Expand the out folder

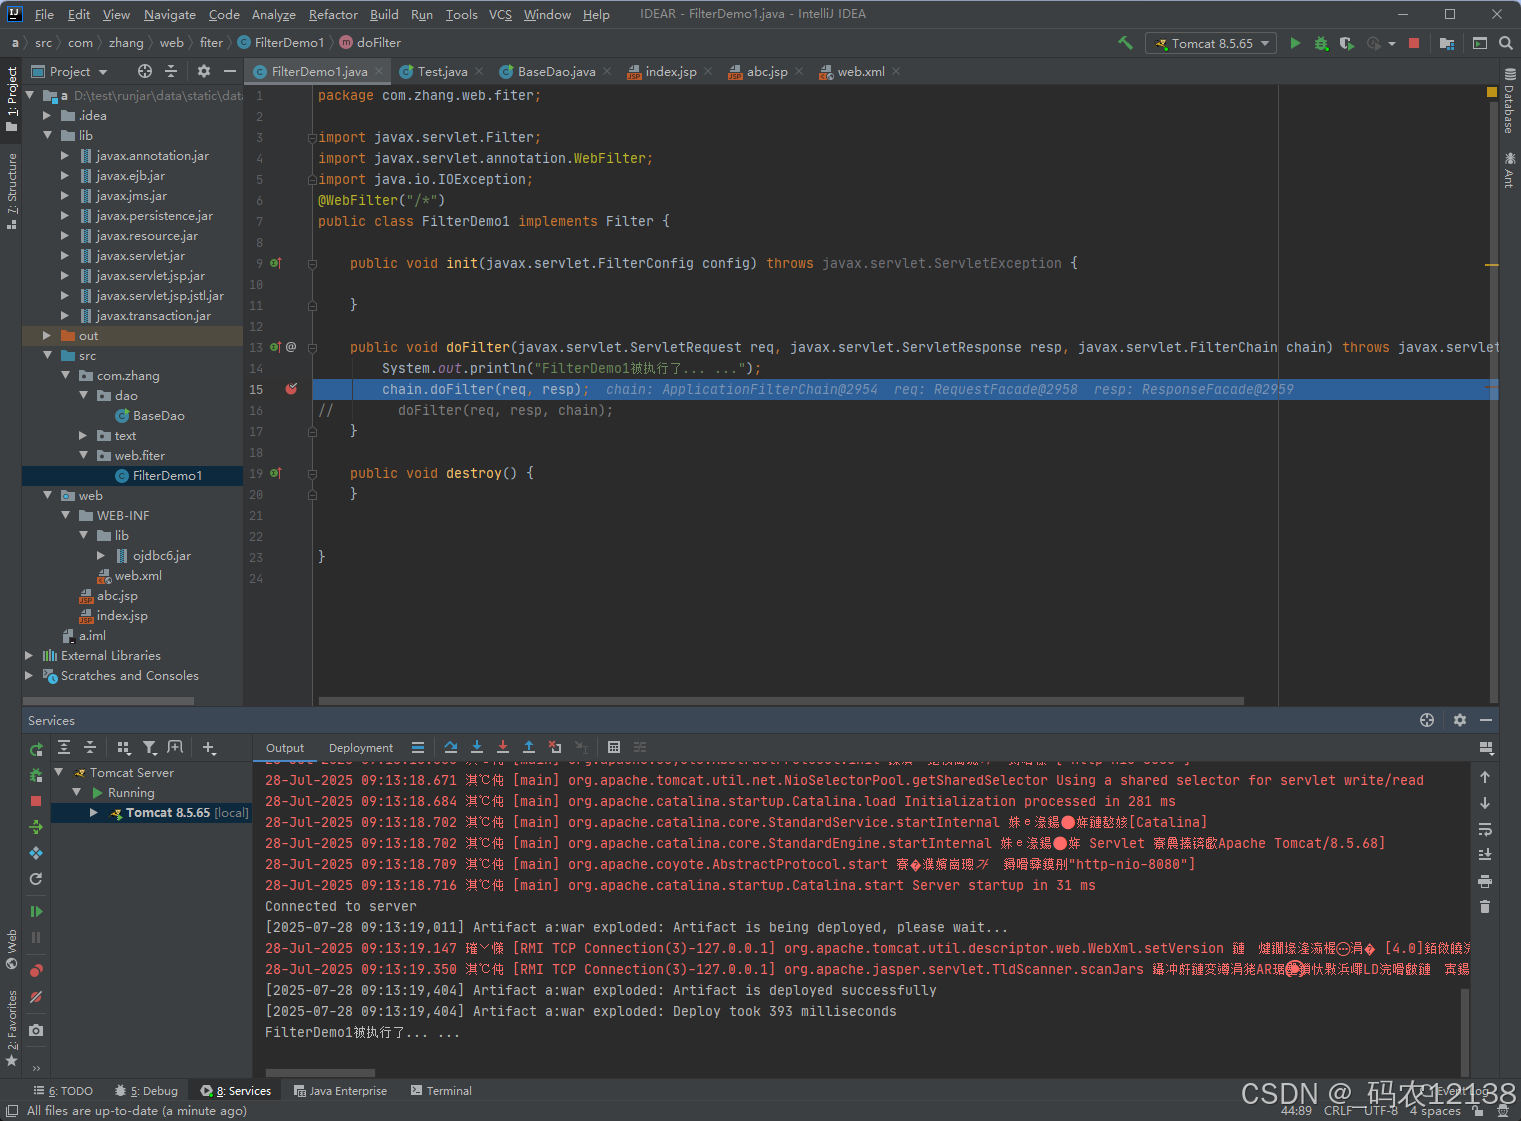47,335
